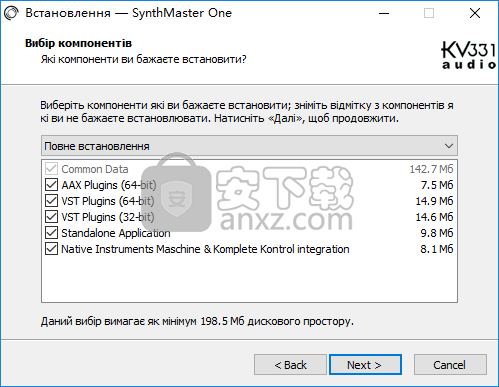Image resolution: width=499 pixels, height=387 pixels.
Task: Click the Вибір компонентів heading
Action: (78, 43)
